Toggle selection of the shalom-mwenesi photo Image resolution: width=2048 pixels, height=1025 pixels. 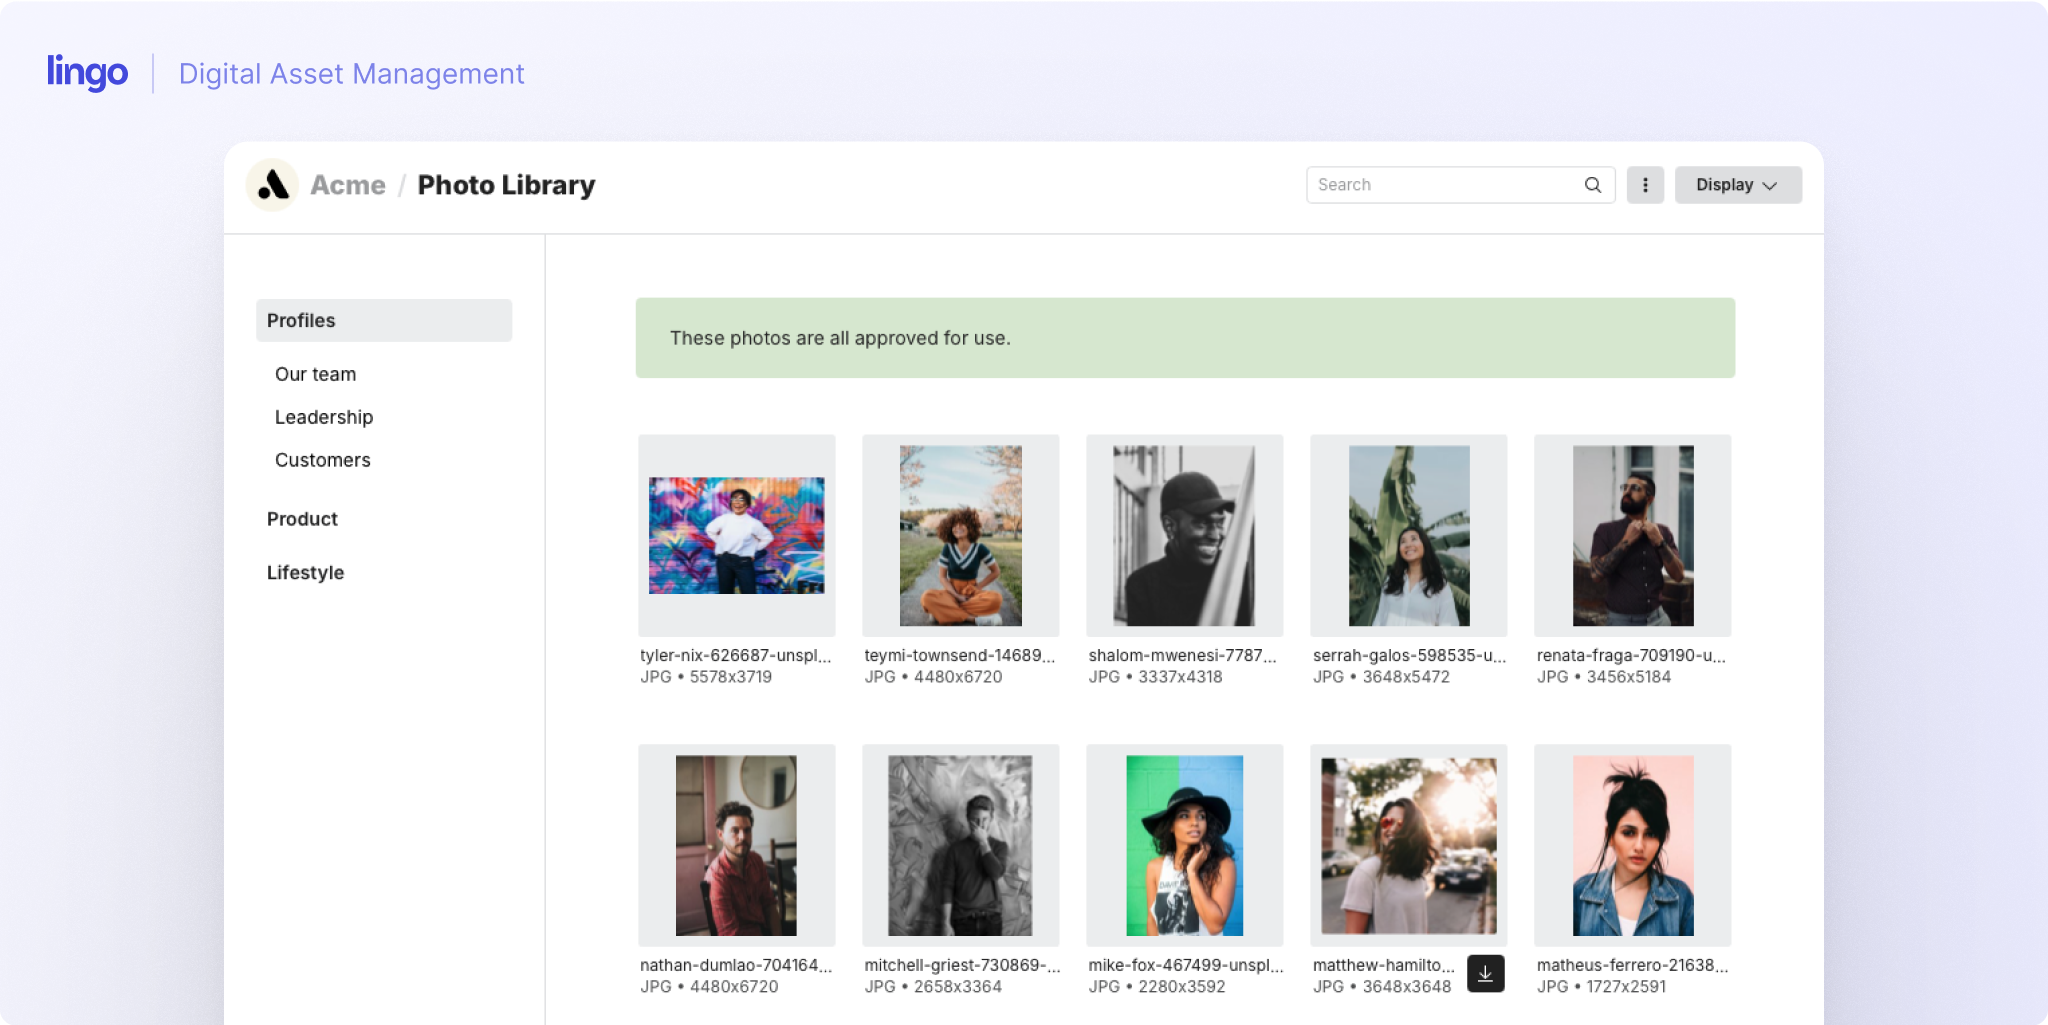click(1184, 535)
